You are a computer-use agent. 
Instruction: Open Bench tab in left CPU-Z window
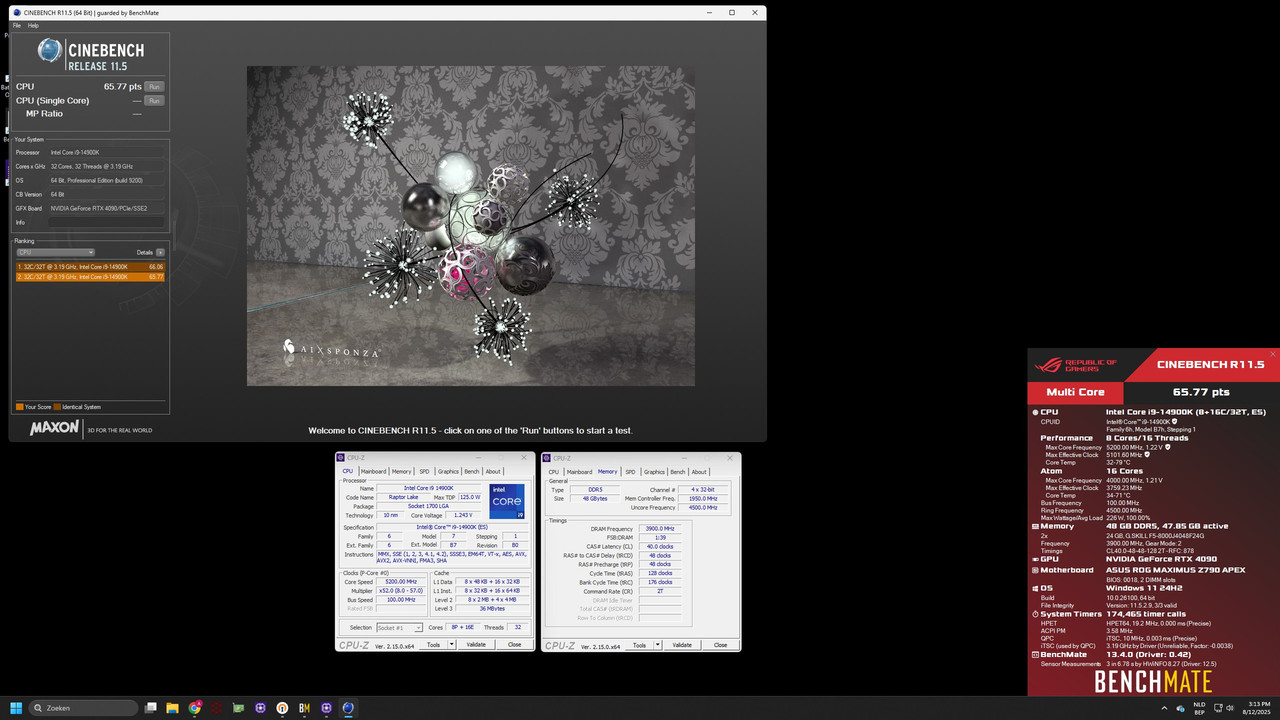pos(472,472)
